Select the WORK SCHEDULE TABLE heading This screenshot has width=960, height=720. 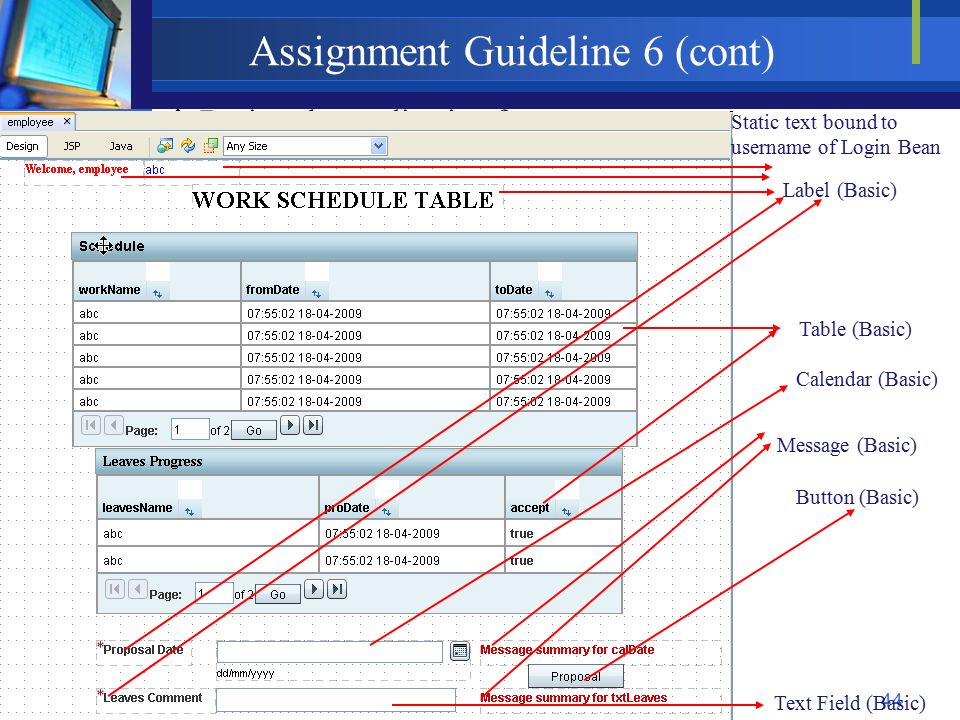pyautogui.click(x=343, y=200)
